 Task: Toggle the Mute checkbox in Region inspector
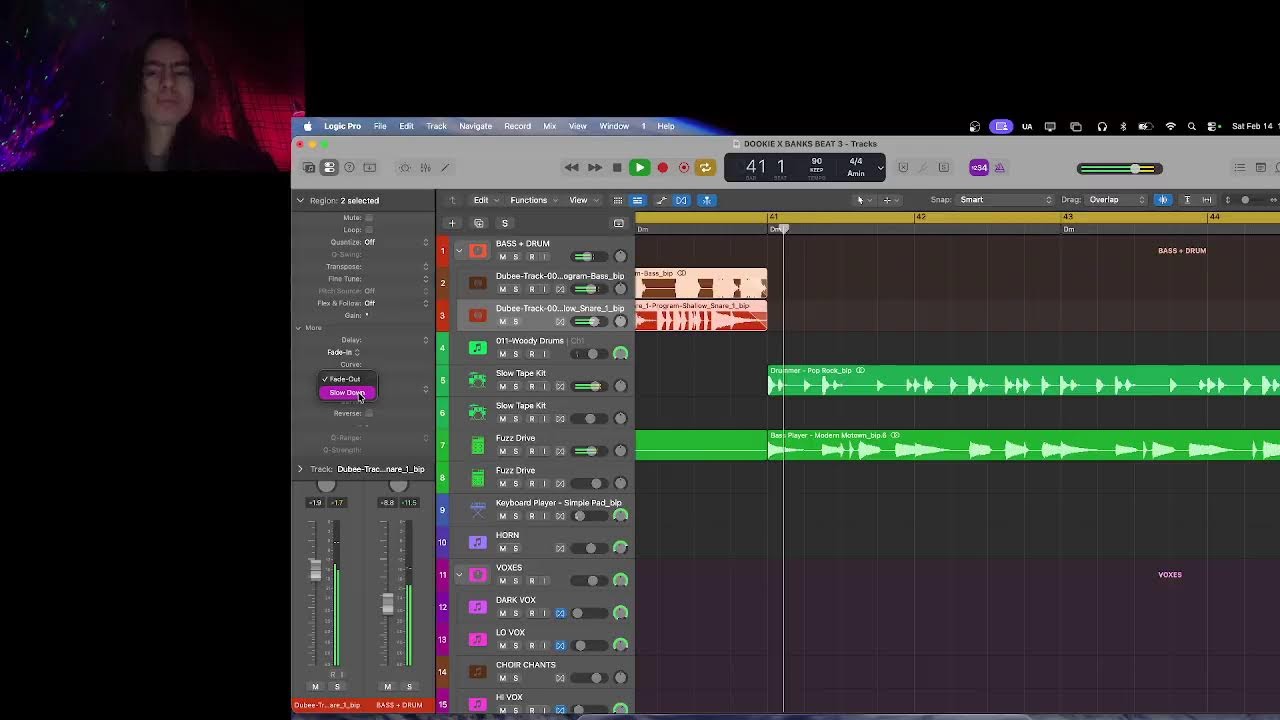point(368,217)
